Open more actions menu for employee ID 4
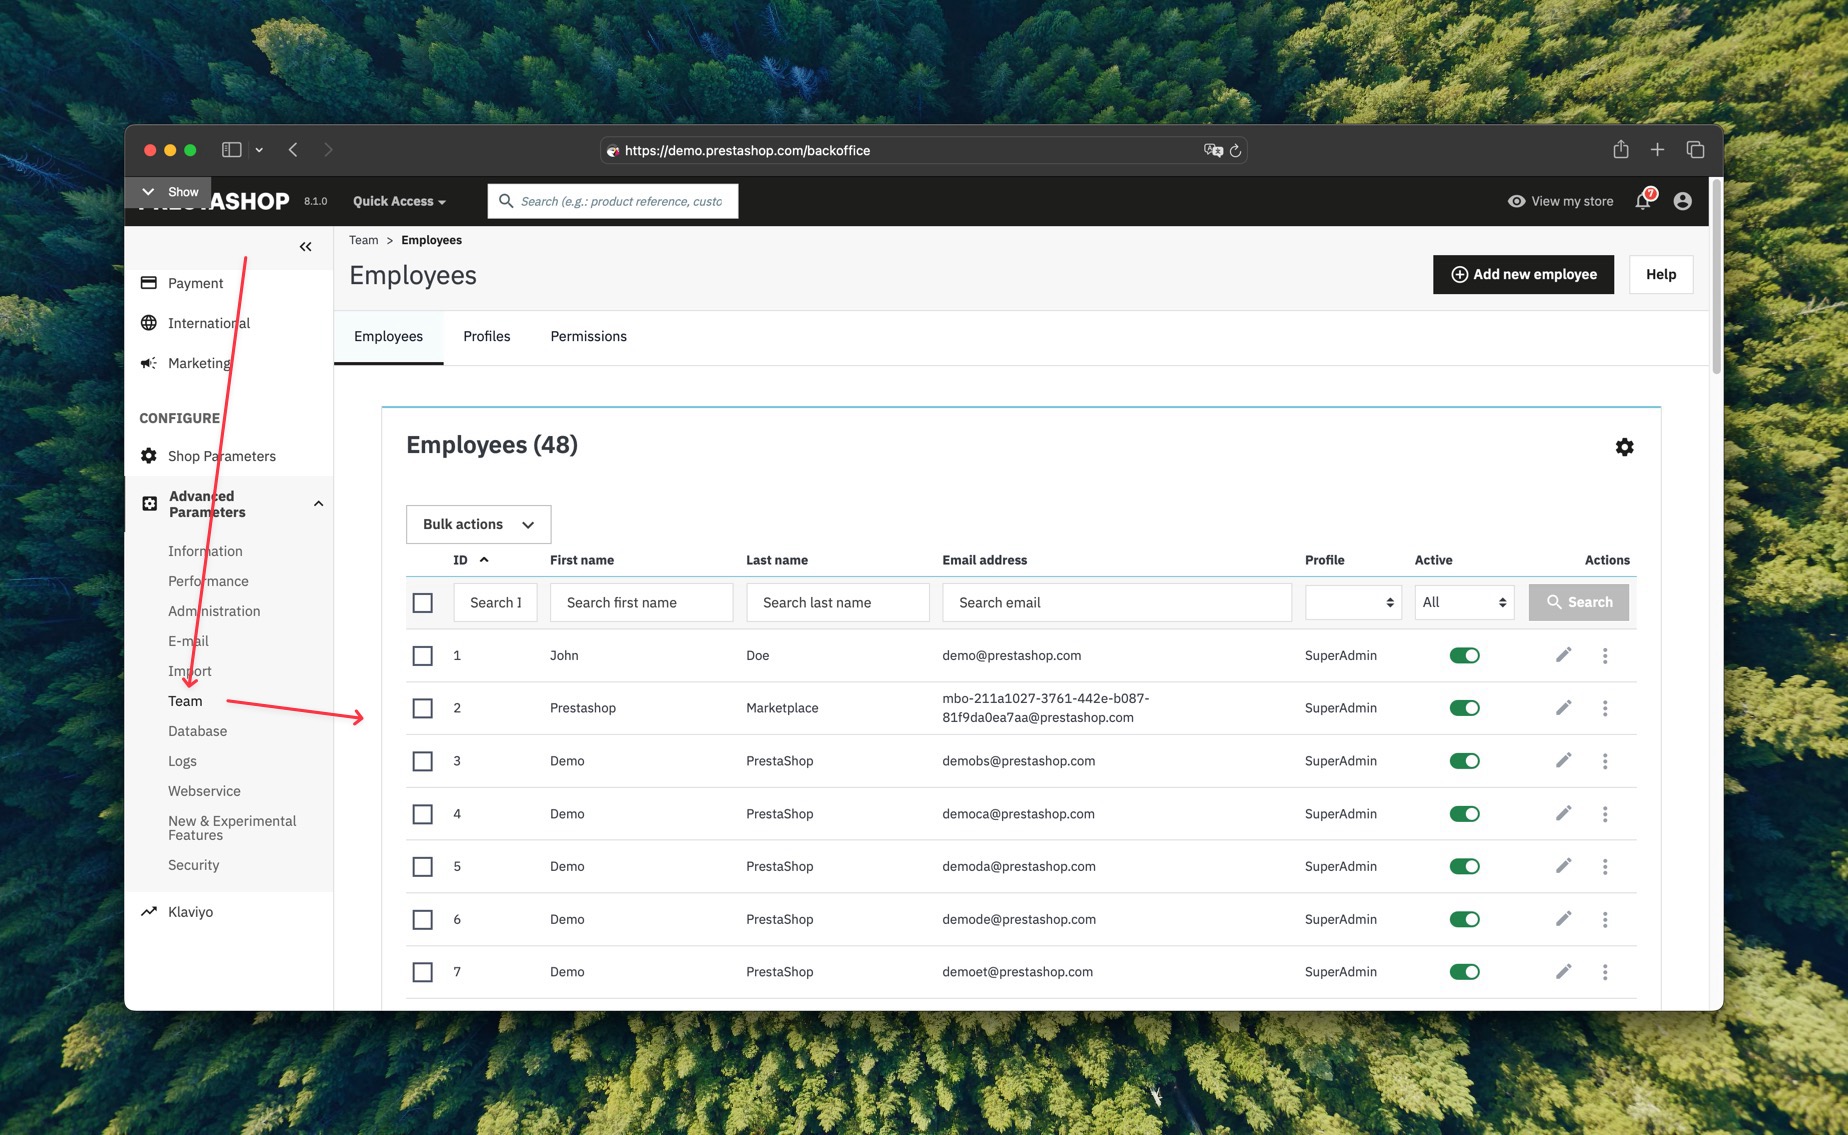The height and width of the screenshot is (1135, 1848). tap(1605, 814)
